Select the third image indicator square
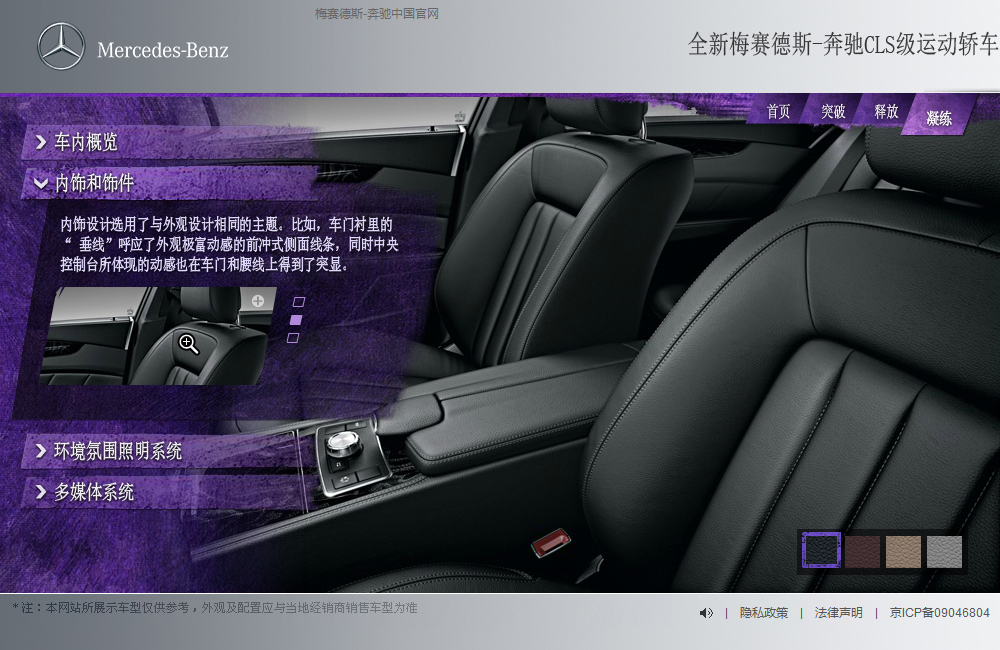This screenshot has width=1000, height=650. (x=293, y=338)
